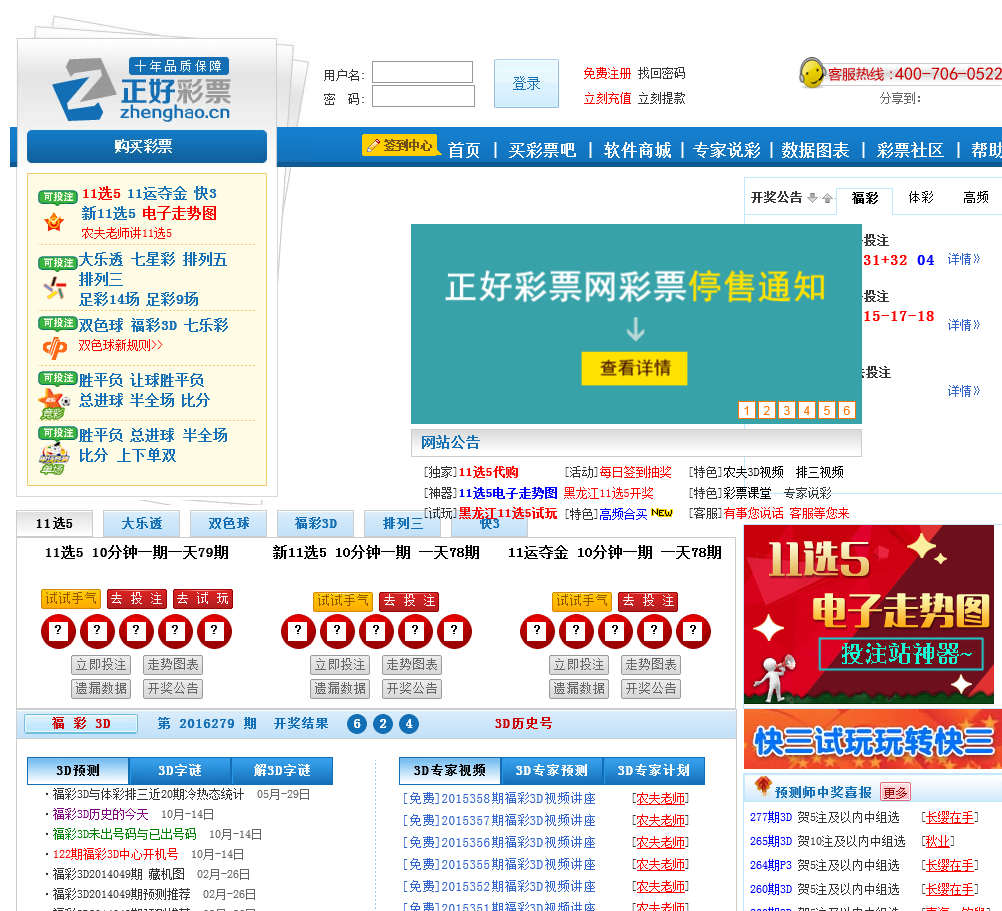Click the 竞彩 football icon
Screen dimensions: 1002x911
tap(55, 404)
